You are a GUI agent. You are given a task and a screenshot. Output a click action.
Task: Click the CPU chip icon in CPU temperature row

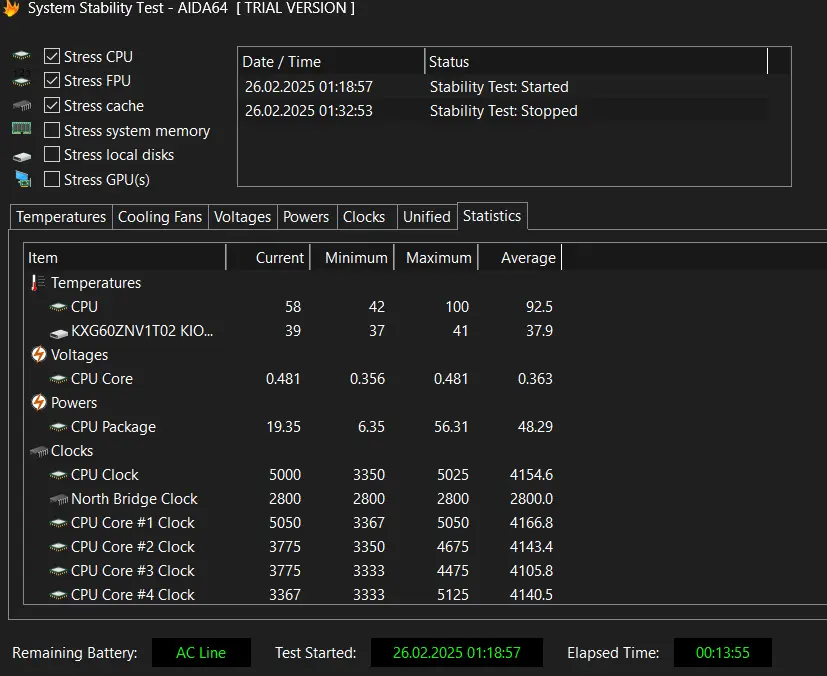click(x=58, y=307)
